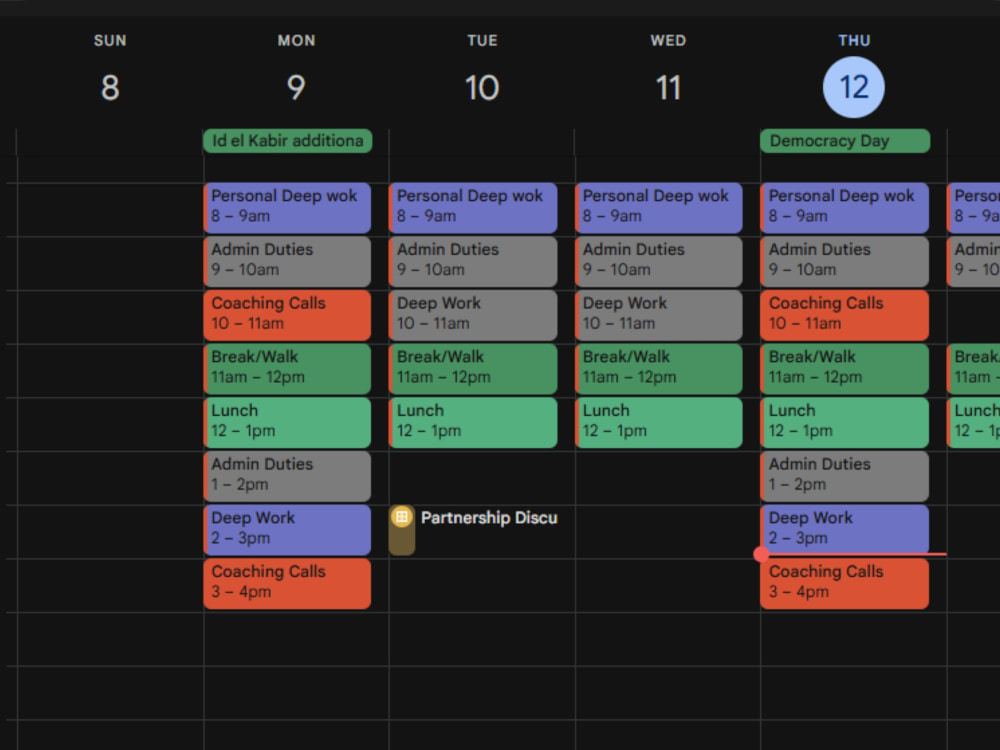
Task: Open Thursday Break/Walk 11am–12pm event
Action: click(844, 369)
